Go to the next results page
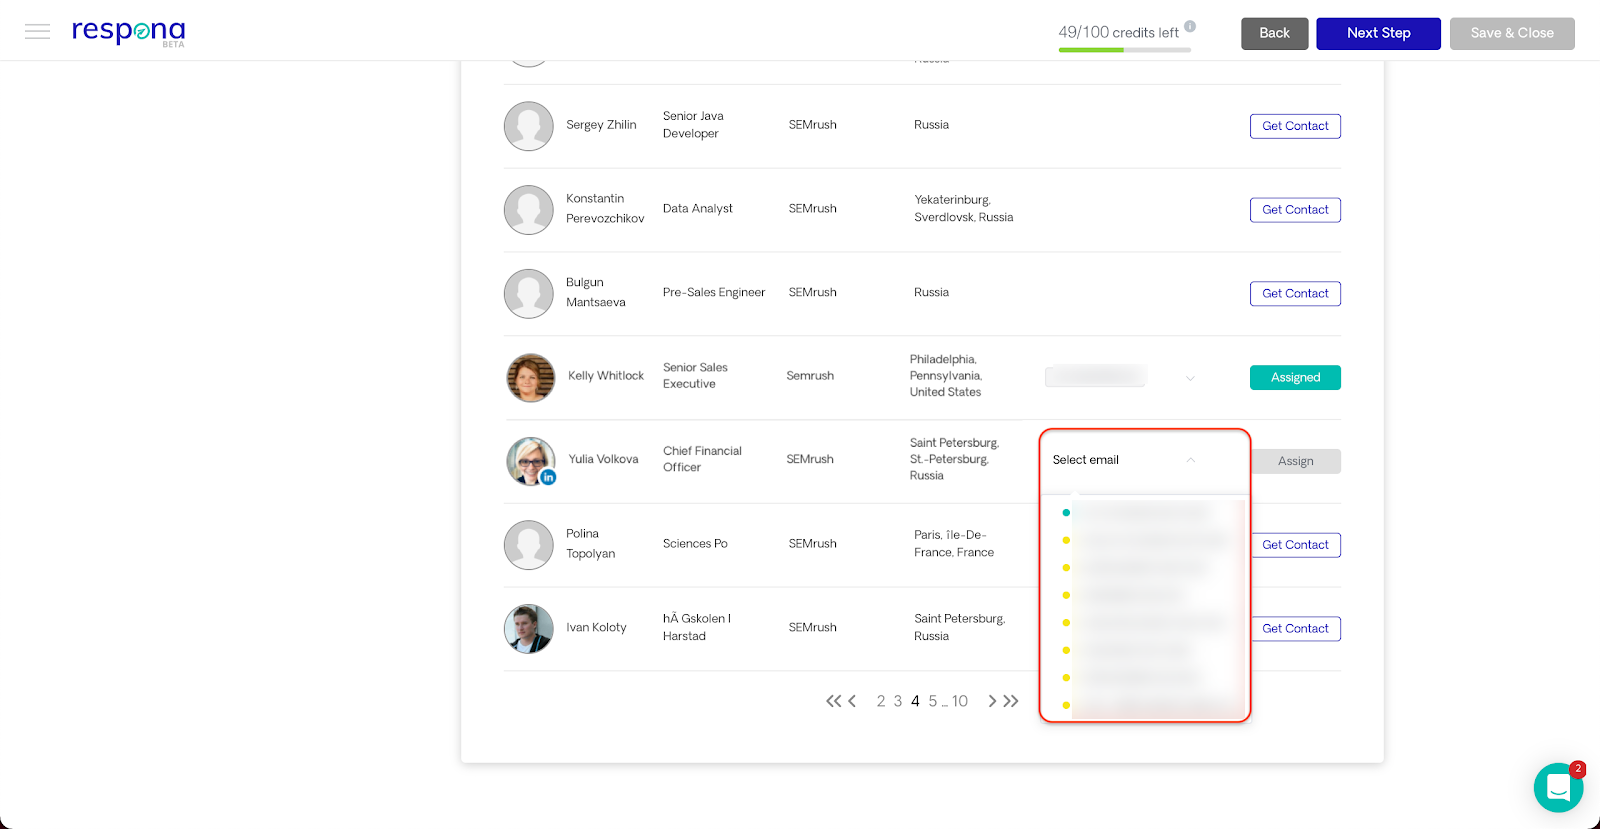The width and height of the screenshot is (1600, 829). 992,701
